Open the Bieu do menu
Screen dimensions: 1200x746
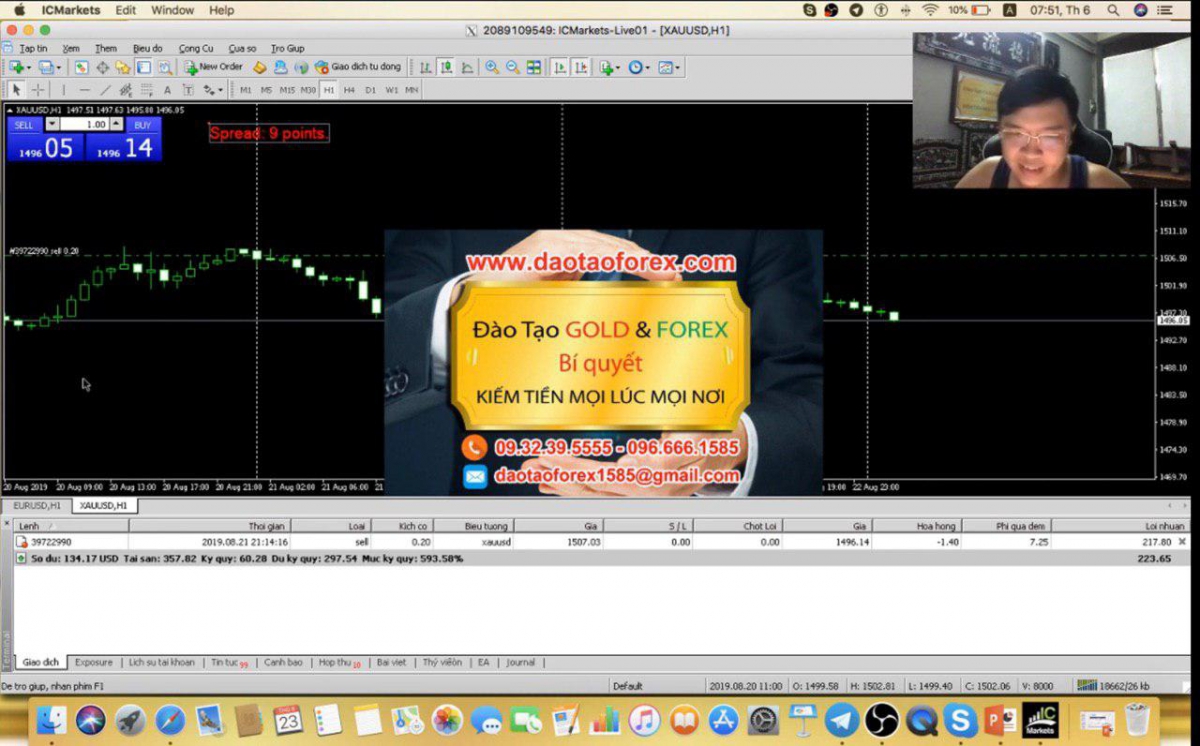tap(147, 48)
